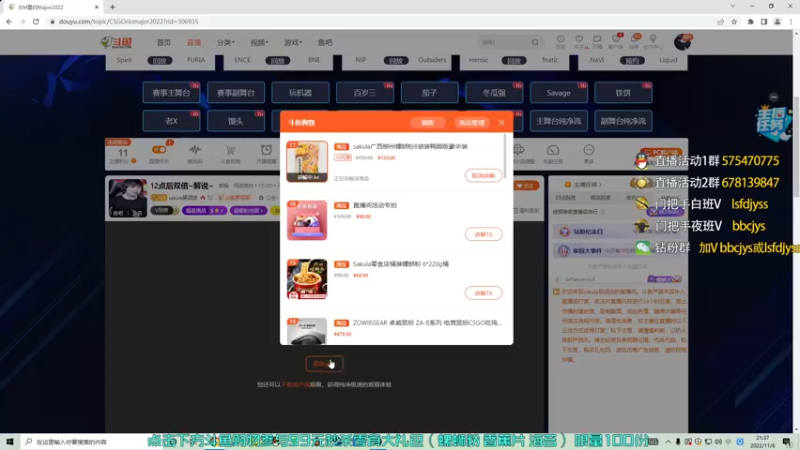Click the audio waveform icon in streamer toolbar
This screenshot has height=450, width=800.
[x=195, y=150]
